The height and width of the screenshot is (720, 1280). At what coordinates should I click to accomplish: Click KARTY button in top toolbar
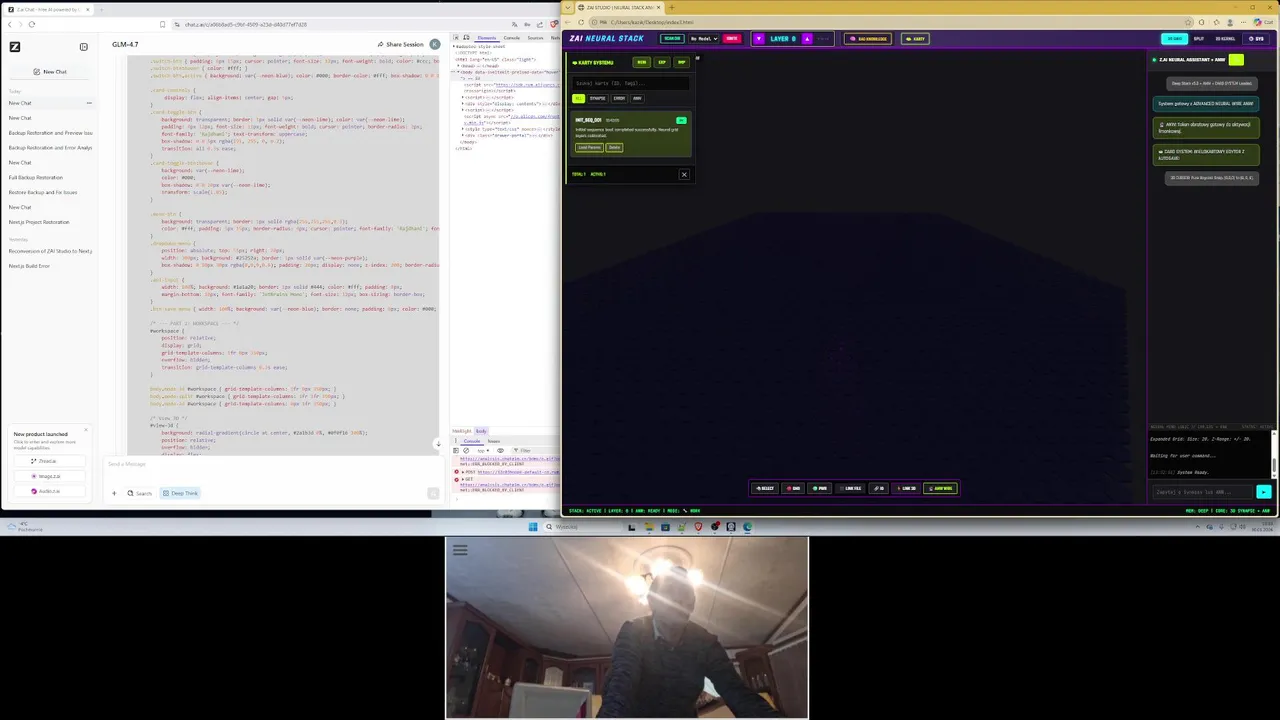click(915, 39)
